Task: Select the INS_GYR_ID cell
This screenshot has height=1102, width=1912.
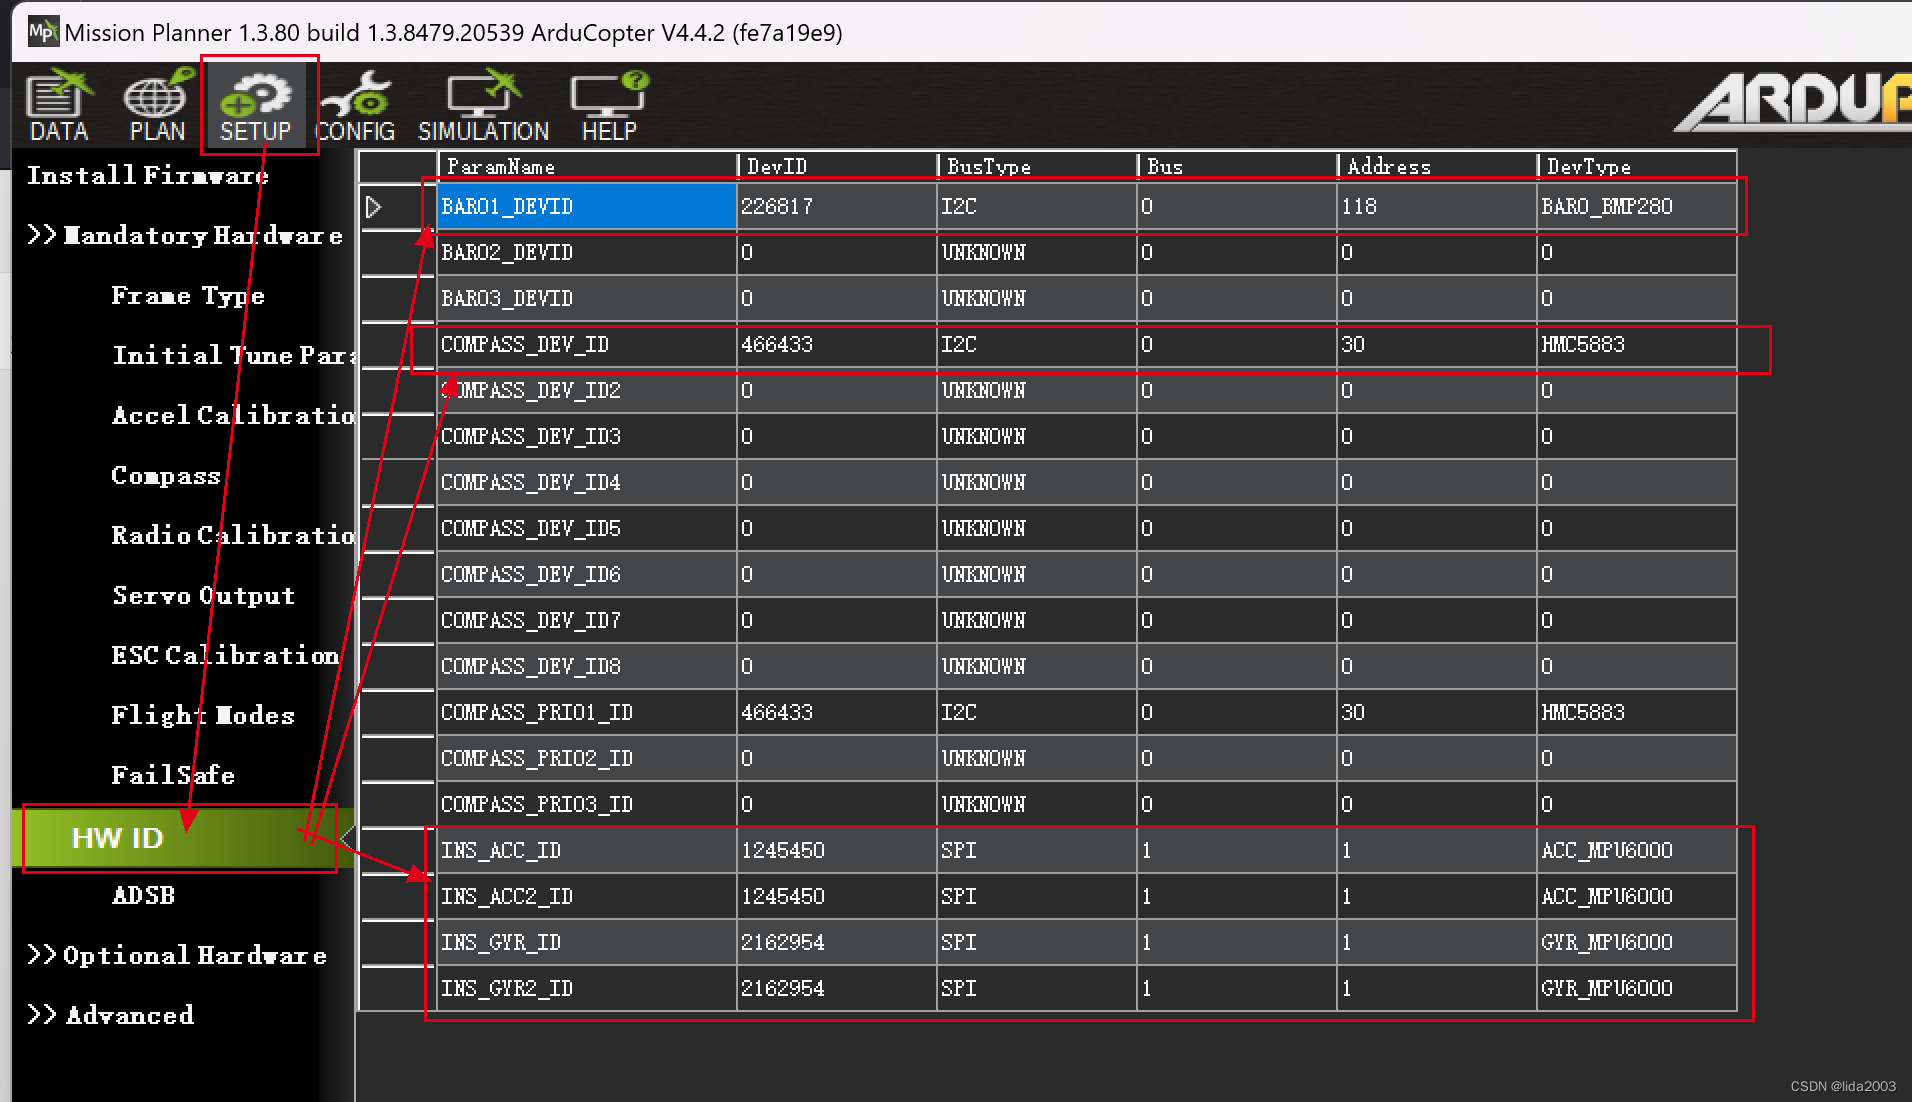Action: (587, 943)
